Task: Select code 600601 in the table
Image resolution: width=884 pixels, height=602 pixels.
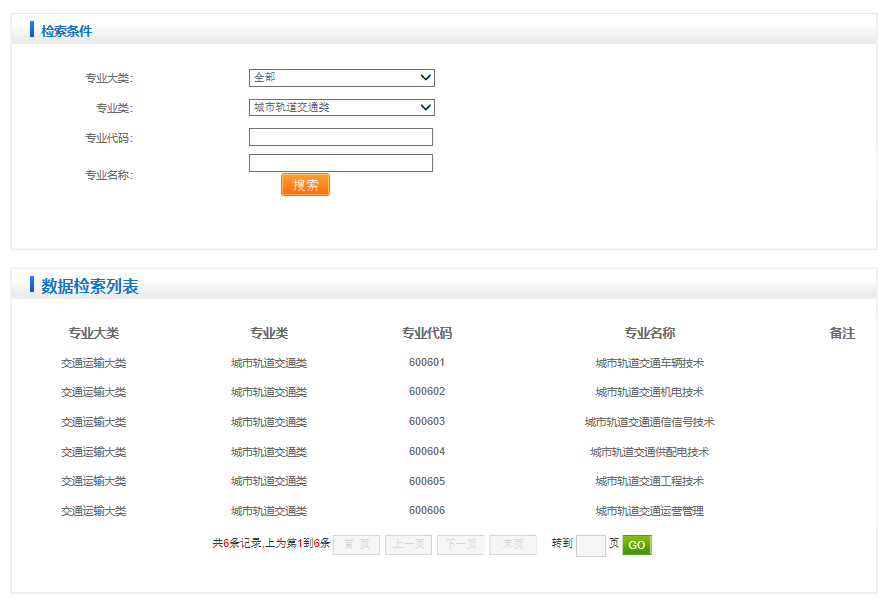Action: pos(427,363)
